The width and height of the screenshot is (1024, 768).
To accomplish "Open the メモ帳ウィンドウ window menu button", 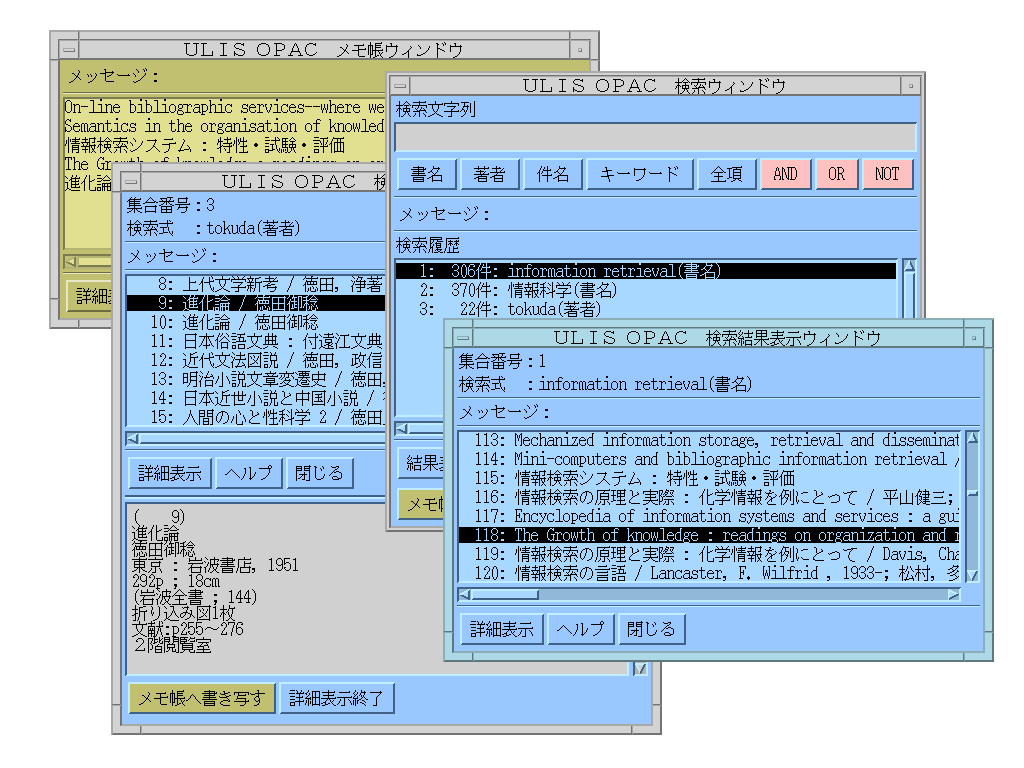I will click(x=68, y=49).
